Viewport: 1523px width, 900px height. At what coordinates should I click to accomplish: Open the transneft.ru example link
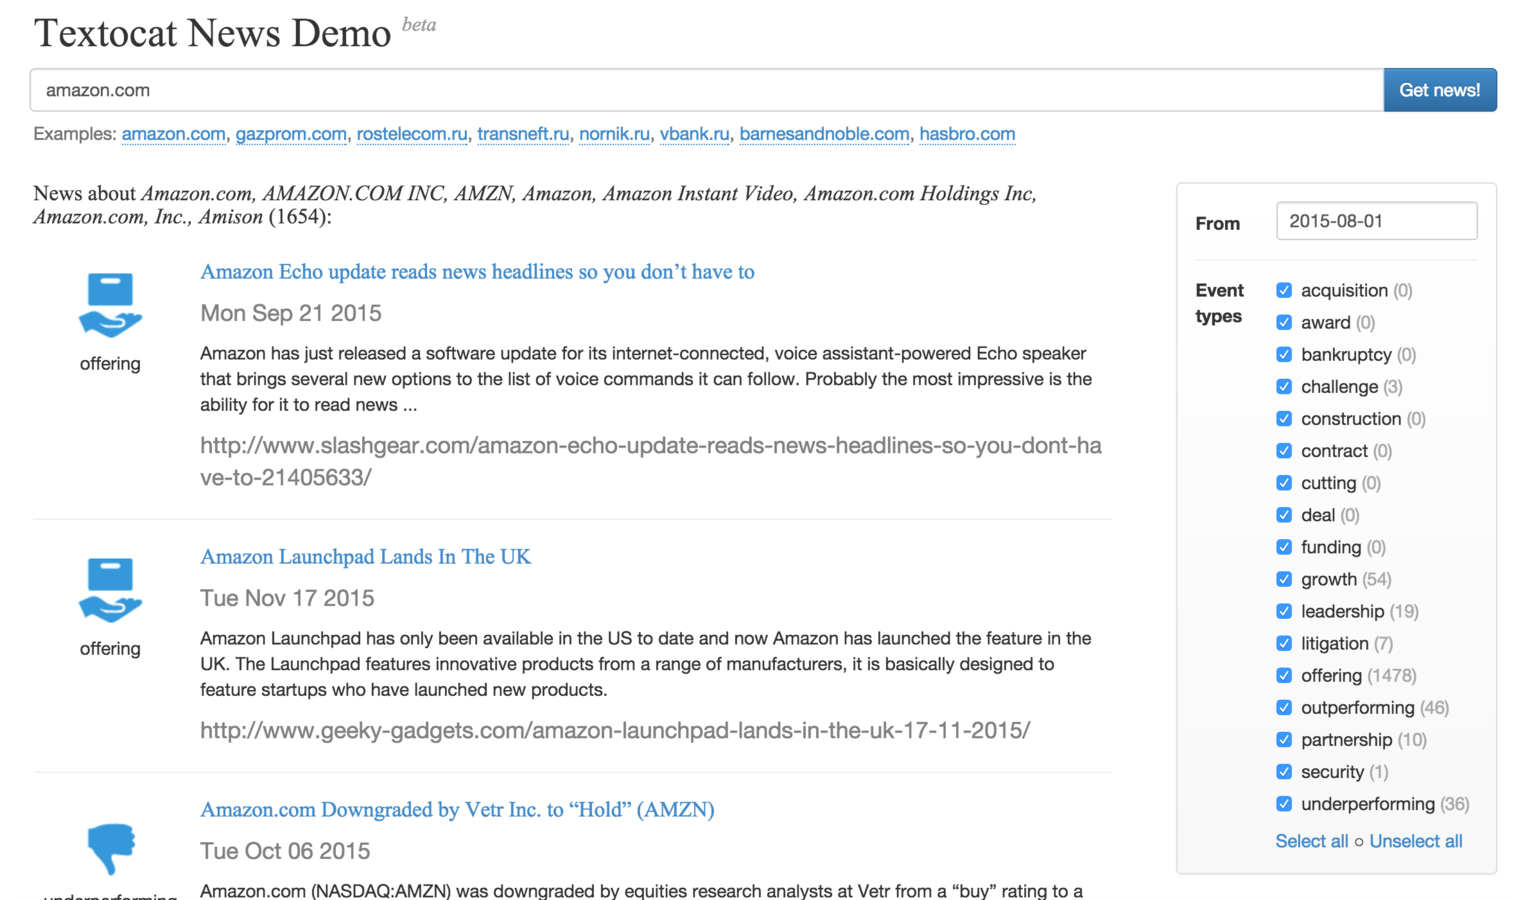[523, 134]
